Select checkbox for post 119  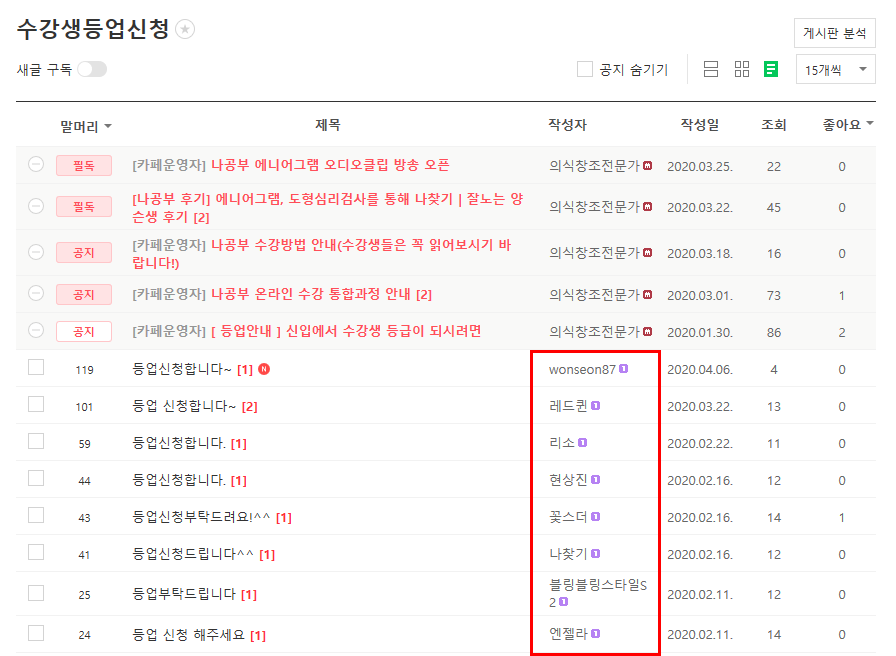pos(36,367)
